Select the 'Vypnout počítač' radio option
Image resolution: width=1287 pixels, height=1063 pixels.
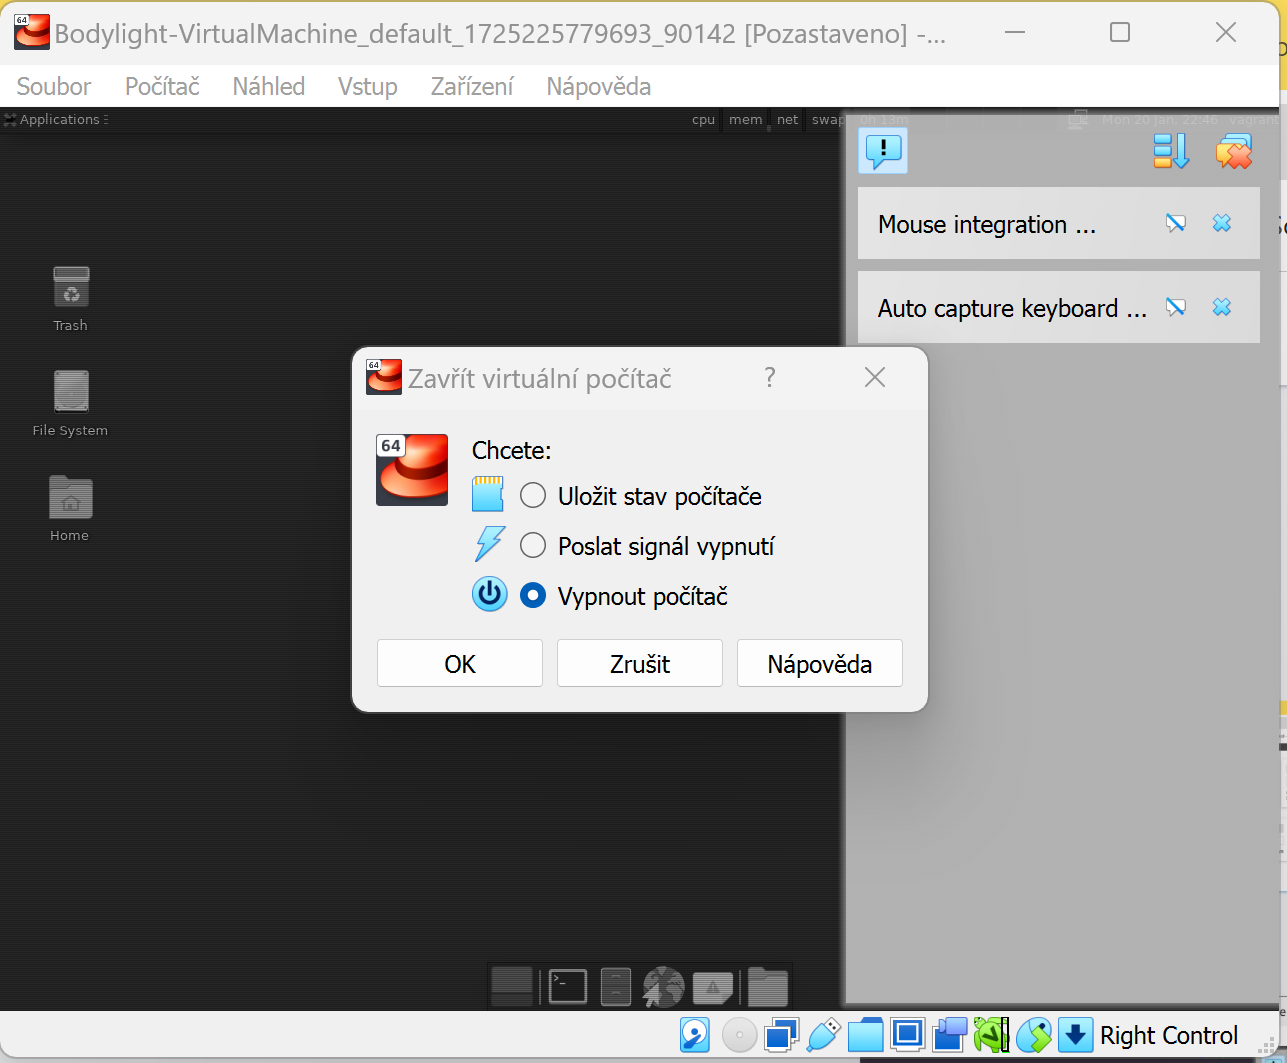[x=533, y=596]
